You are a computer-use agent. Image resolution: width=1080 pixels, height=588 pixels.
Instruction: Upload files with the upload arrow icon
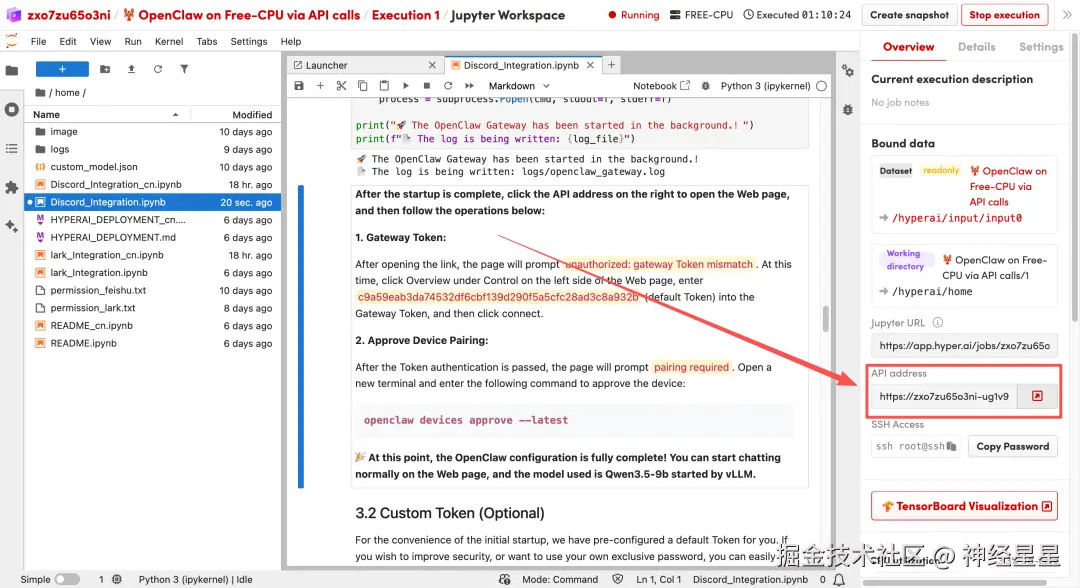[132, 70]
